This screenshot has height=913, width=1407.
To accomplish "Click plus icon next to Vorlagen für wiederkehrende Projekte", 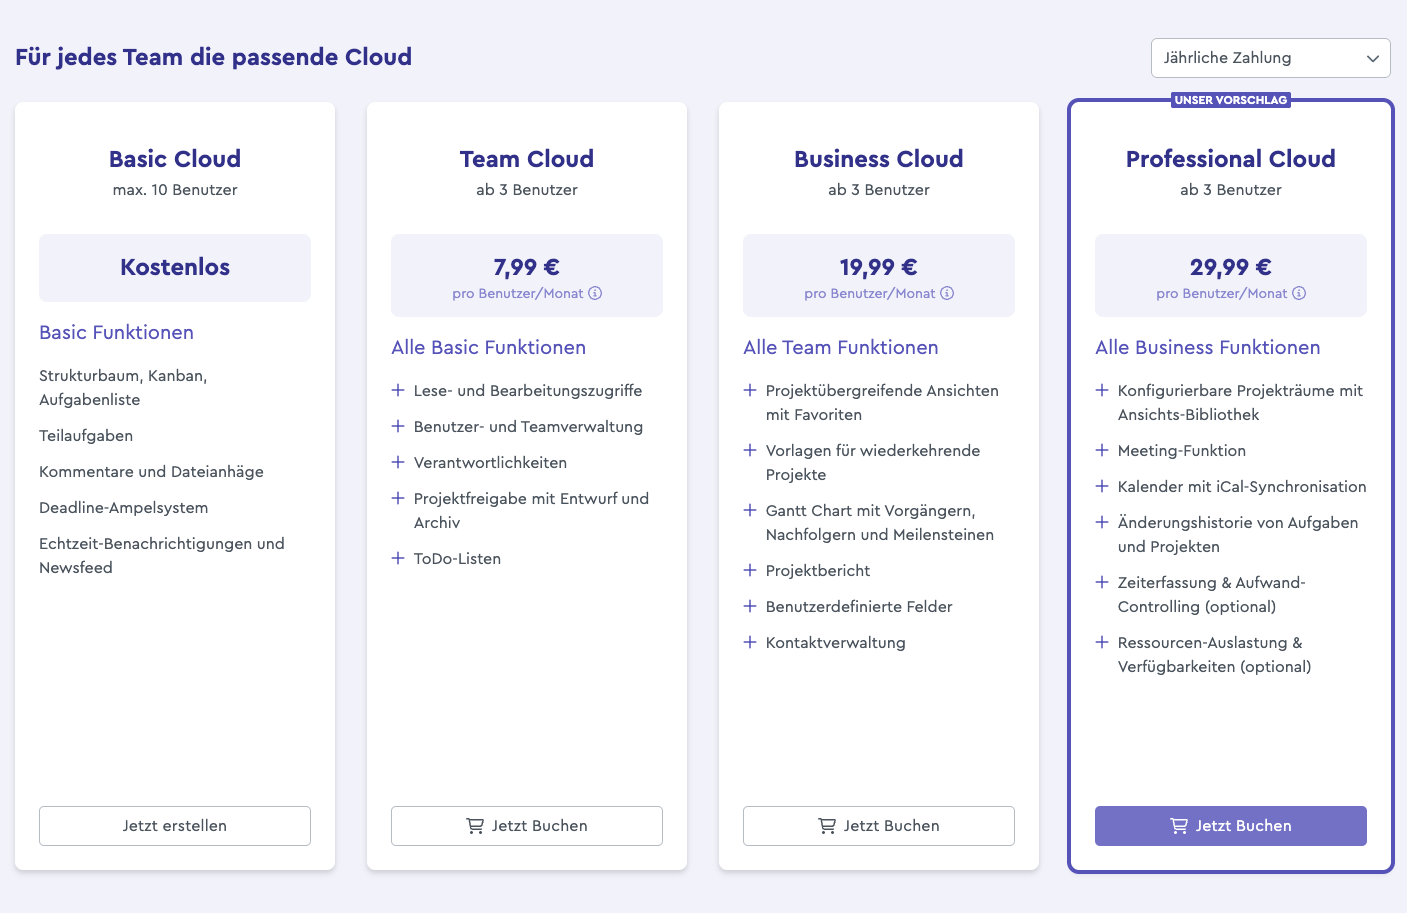I will 750,450.
